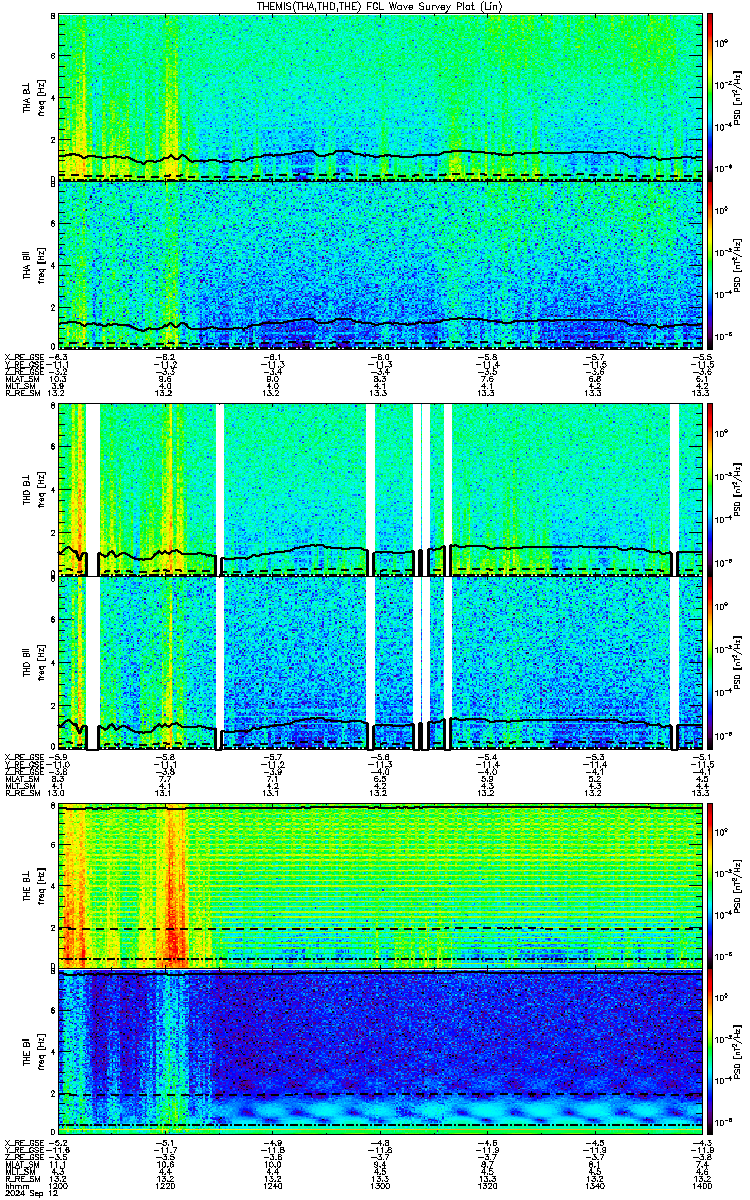Click 'PSD [nT²/Hz]' label next to THD B∥ color bar
This screenshot has width=750, height=1200.
tap(737, 662)
